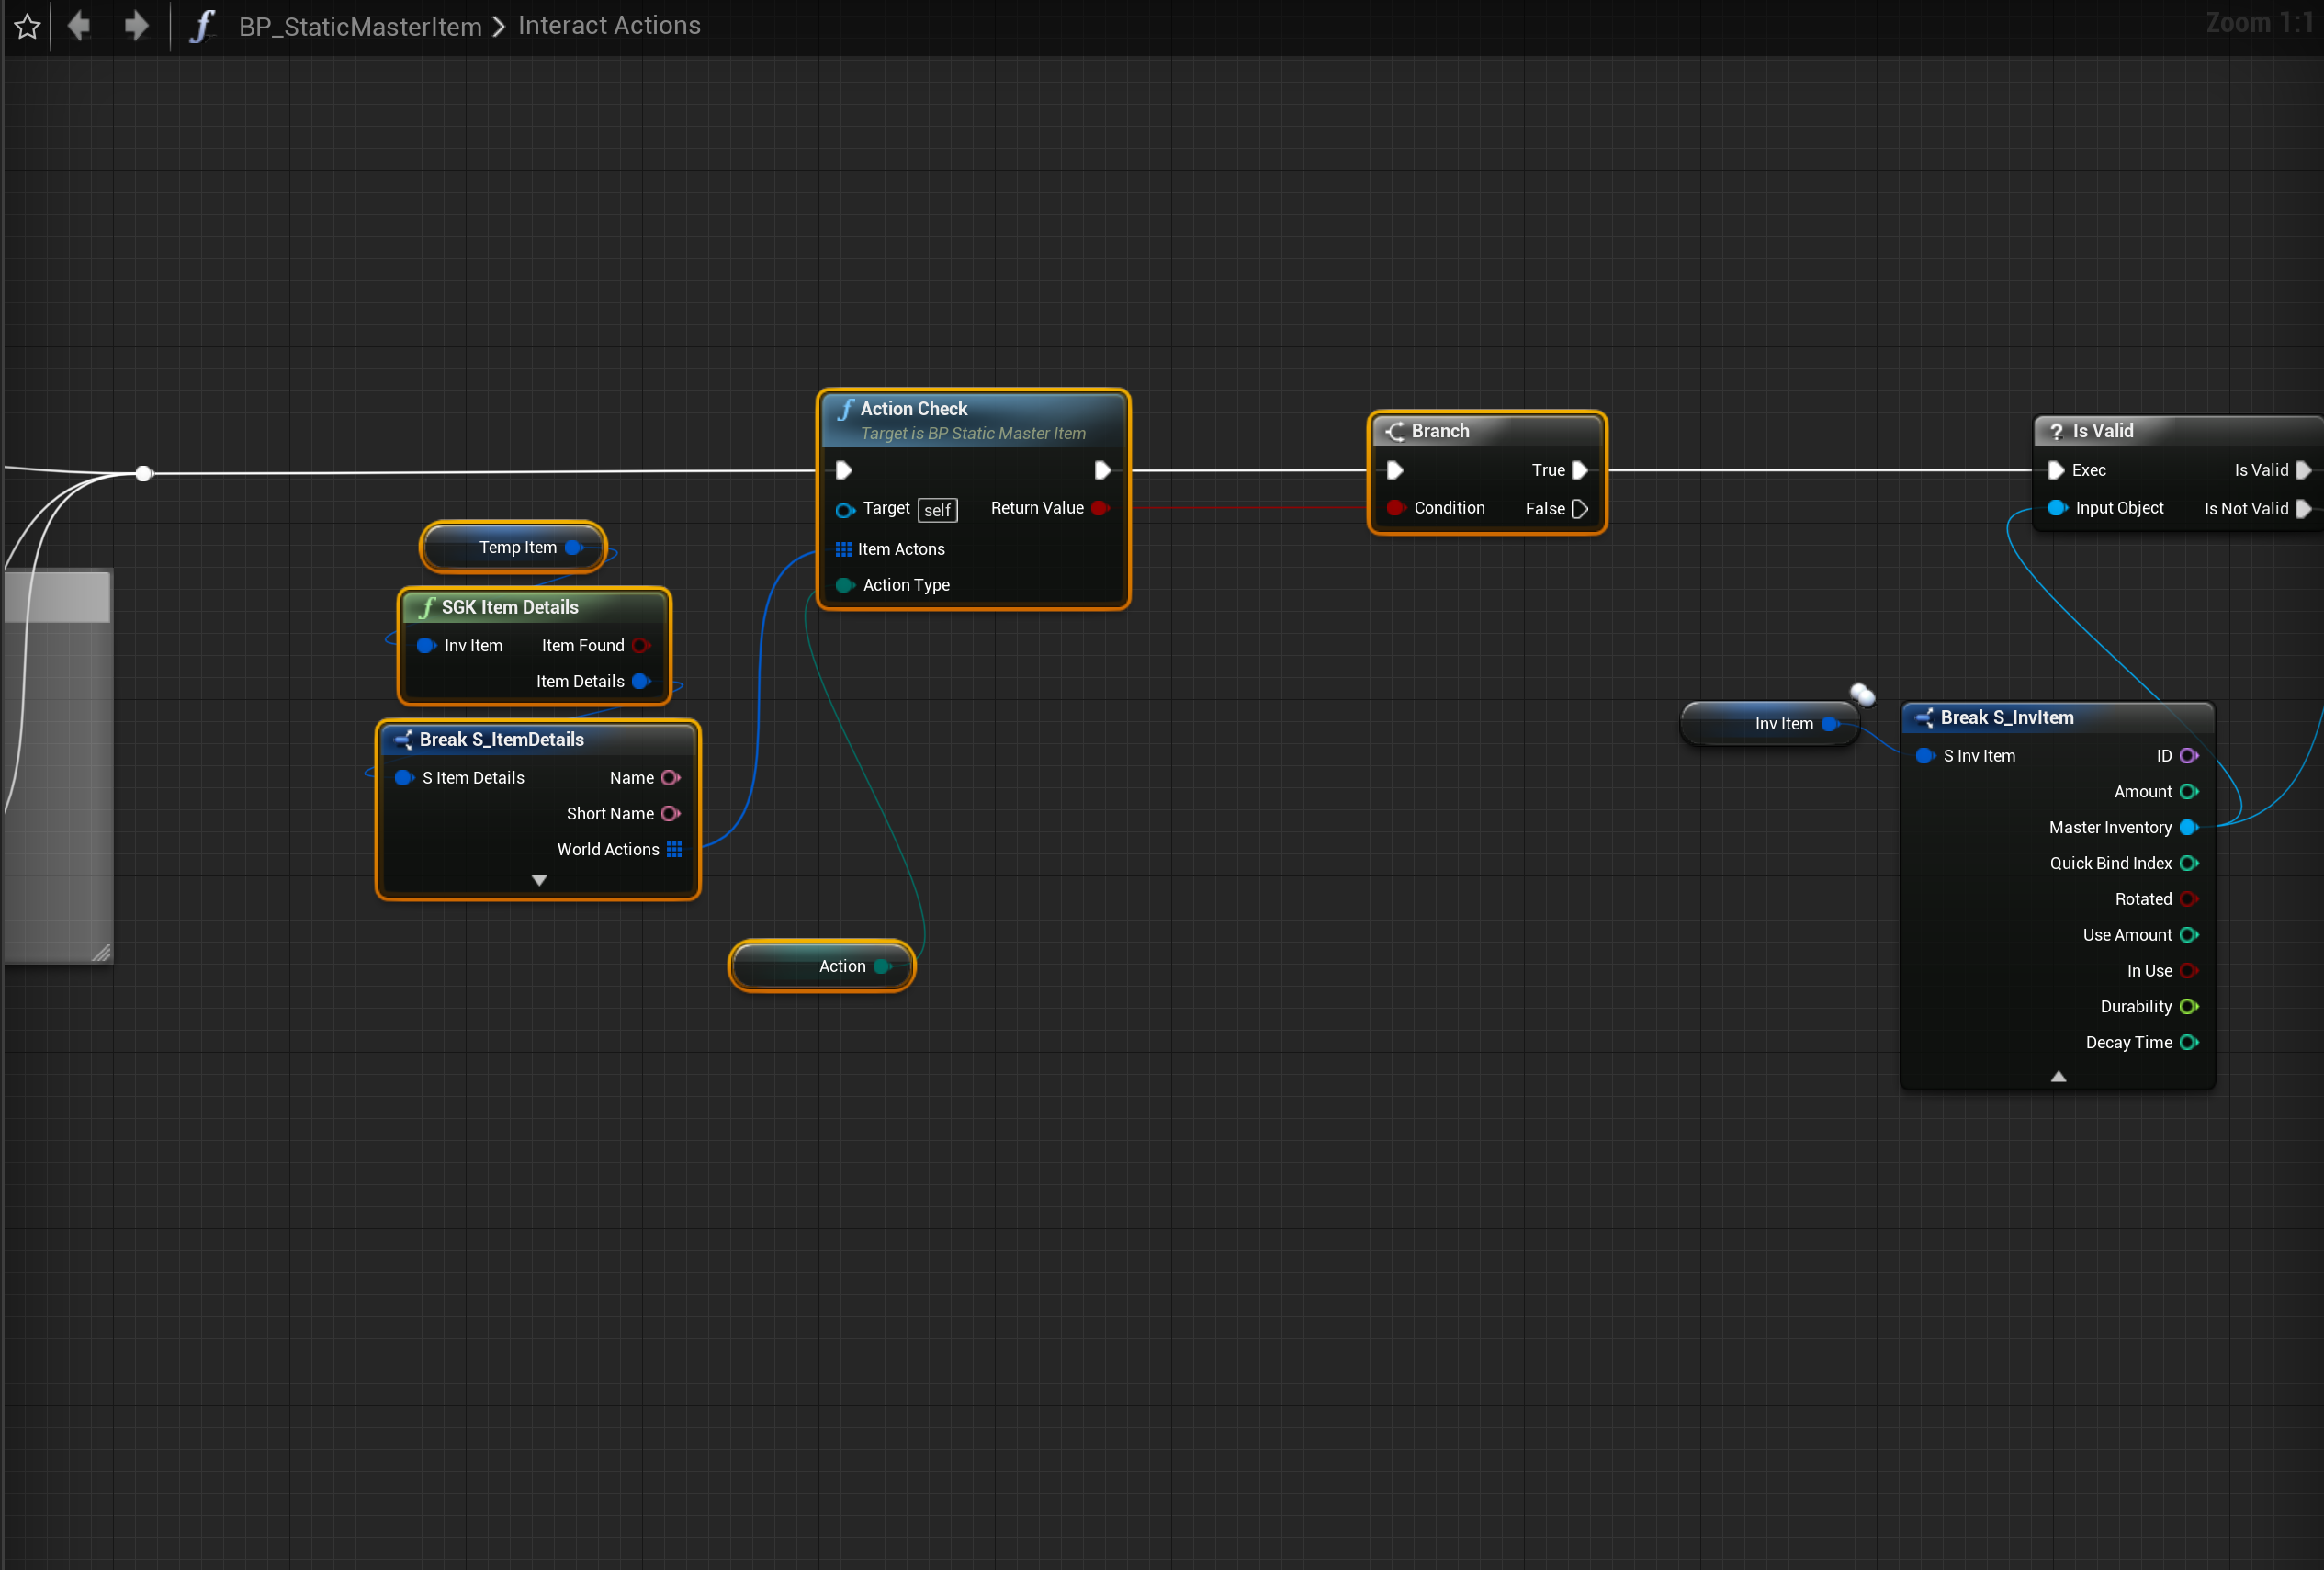Expand Break S_ItemDetails node pins
The image size is (2324, 1570).
click(x=539, y=880)
